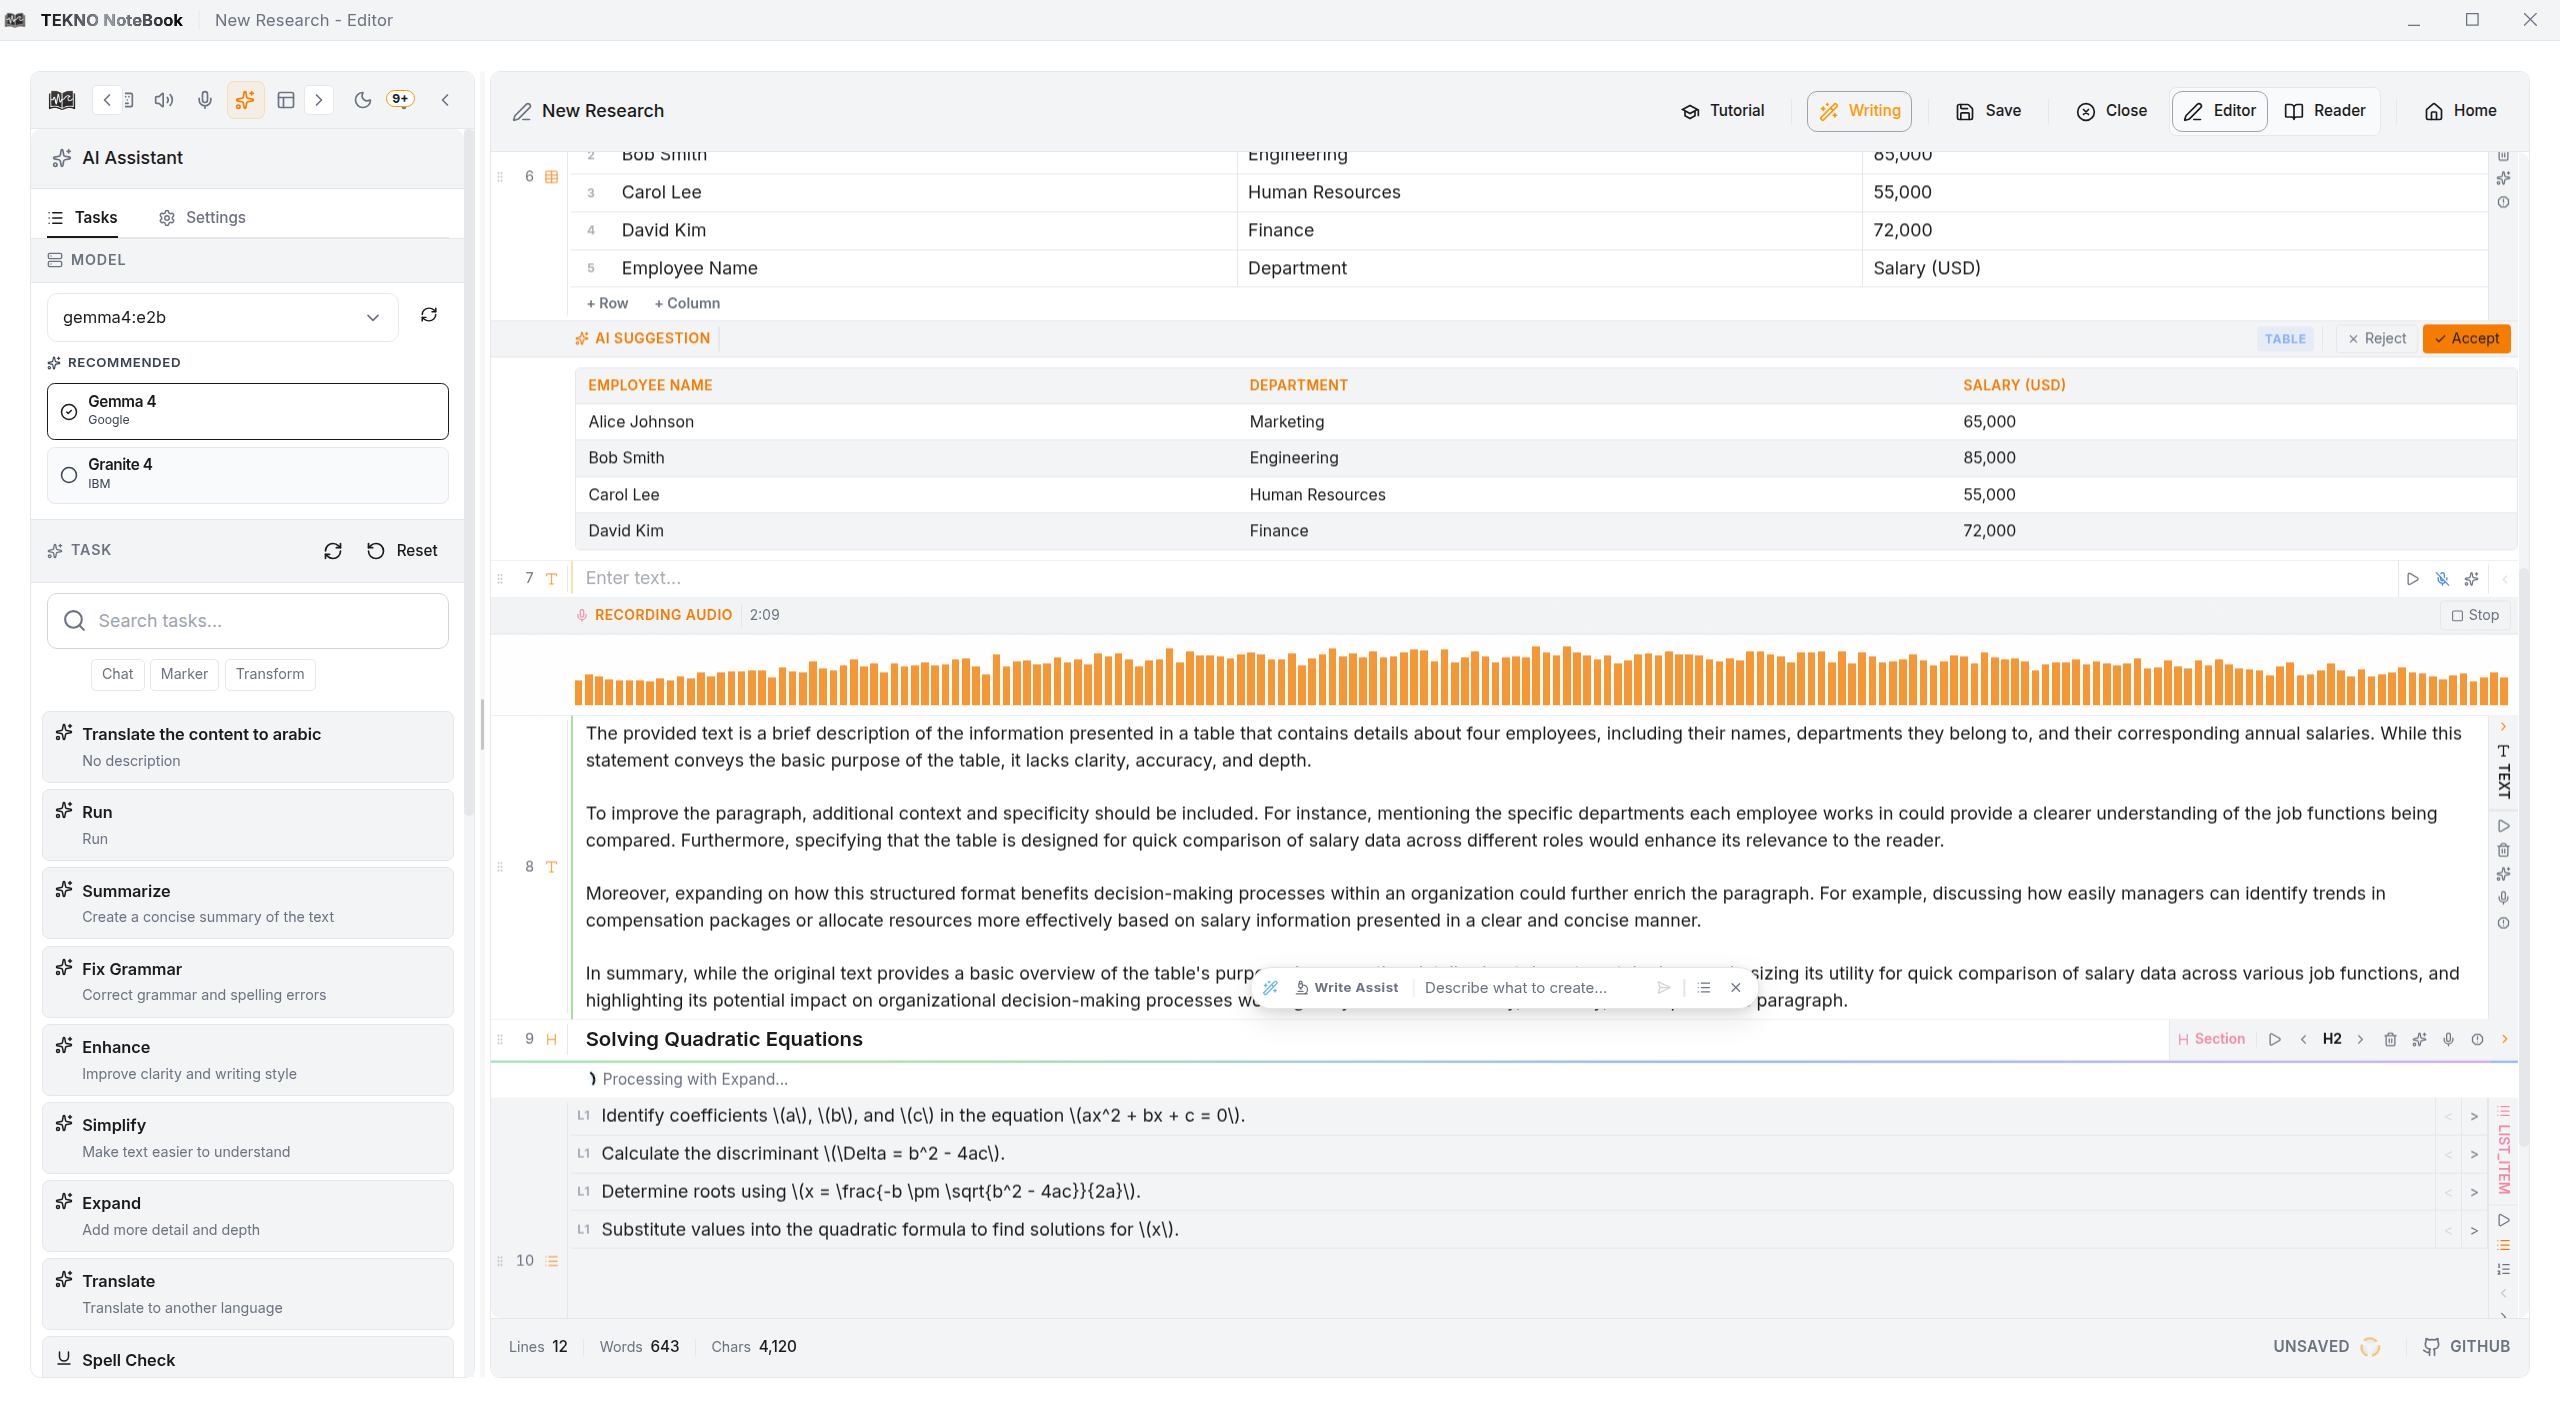Select the microphone icon in the sidebar toolbar
The height and width of the screenshot is (1408, 2560).
pyautogui.click(x=205, y=100)
